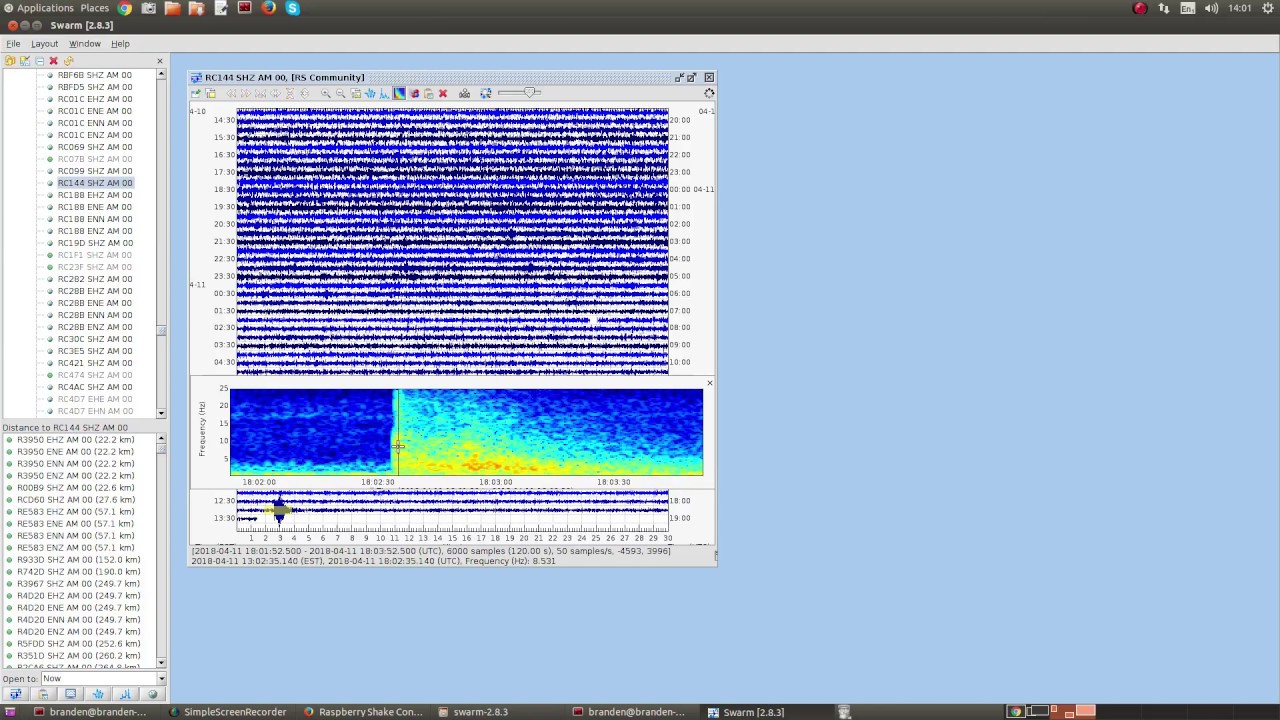Open Ubuntu Applications menu

(45, 8)
